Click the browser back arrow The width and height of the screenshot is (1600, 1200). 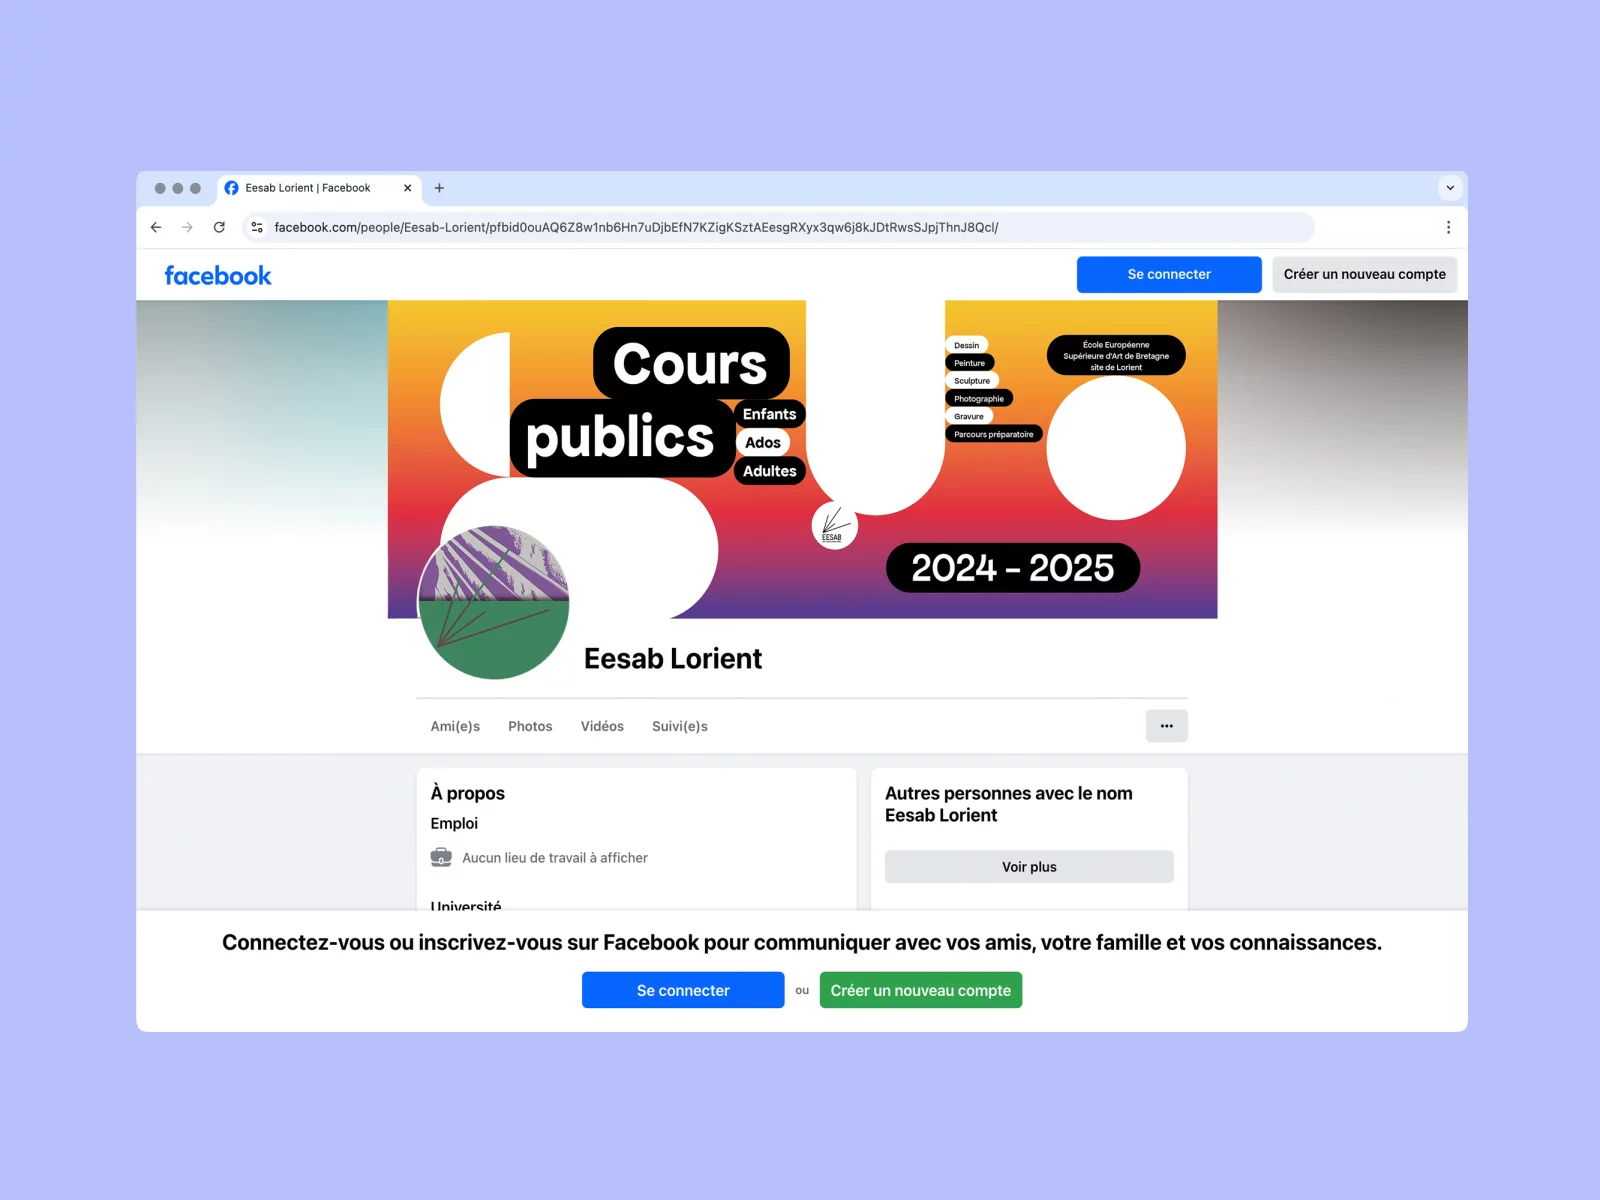pos(156,227)
